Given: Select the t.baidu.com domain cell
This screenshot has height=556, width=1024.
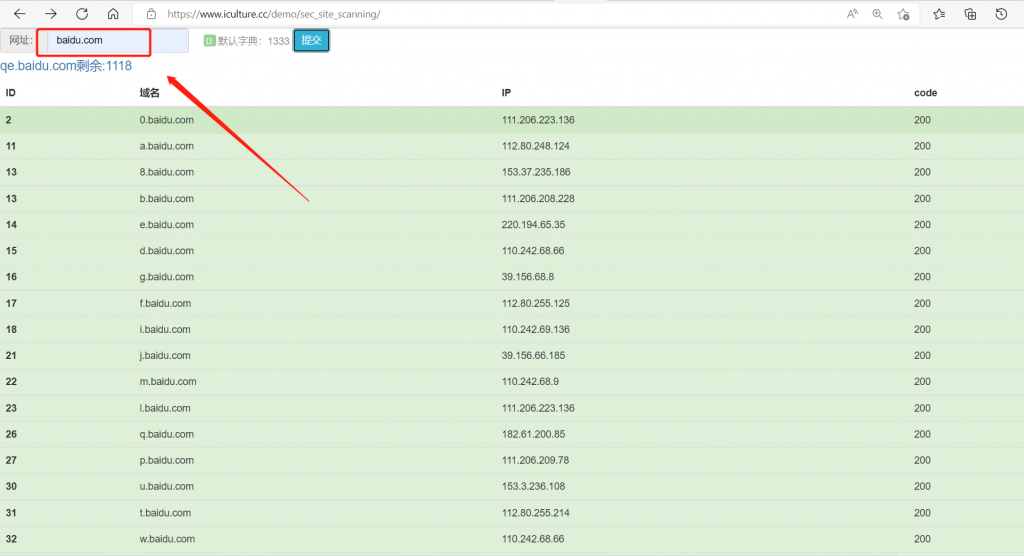Looking at the screenshot, I should click(x=165, y=513).
